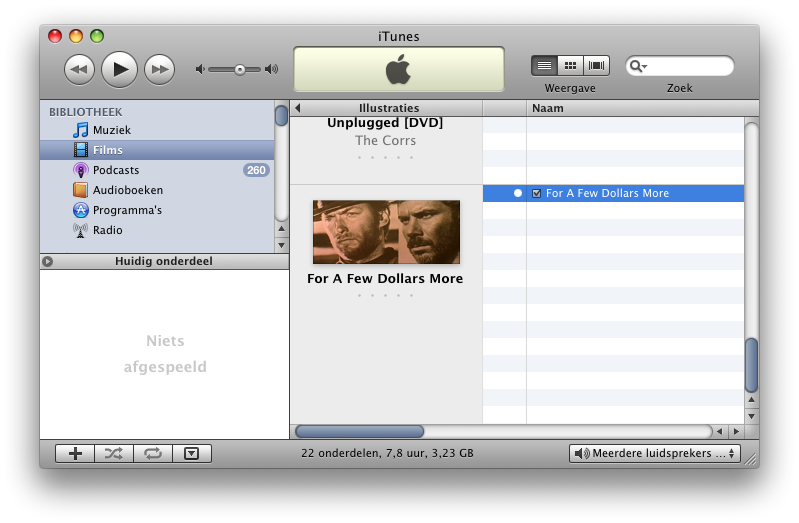The height and width of the screenshot is (523, 799).
Task: Open Programma's in the sidebar
Action: (x=126, y=210)
